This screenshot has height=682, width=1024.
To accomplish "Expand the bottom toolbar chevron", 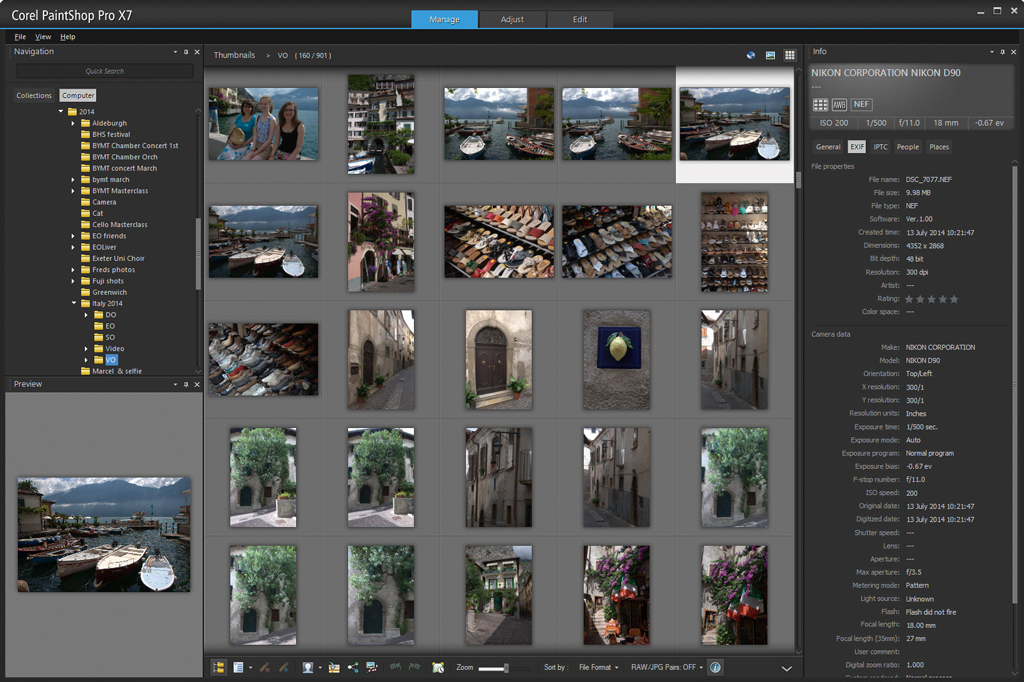I will [787, 667].
